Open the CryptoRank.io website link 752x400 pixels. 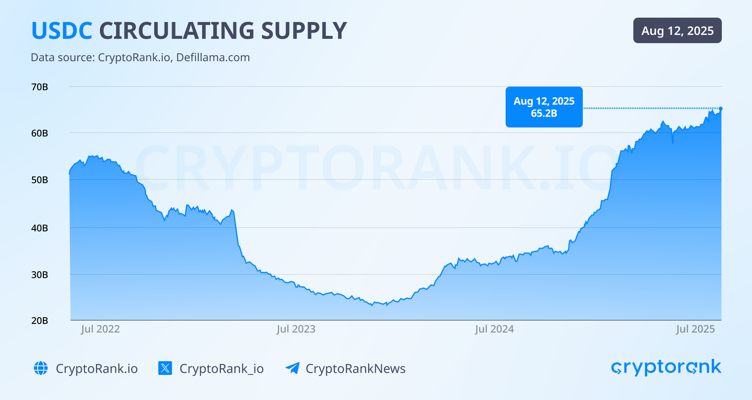[97, 368]
